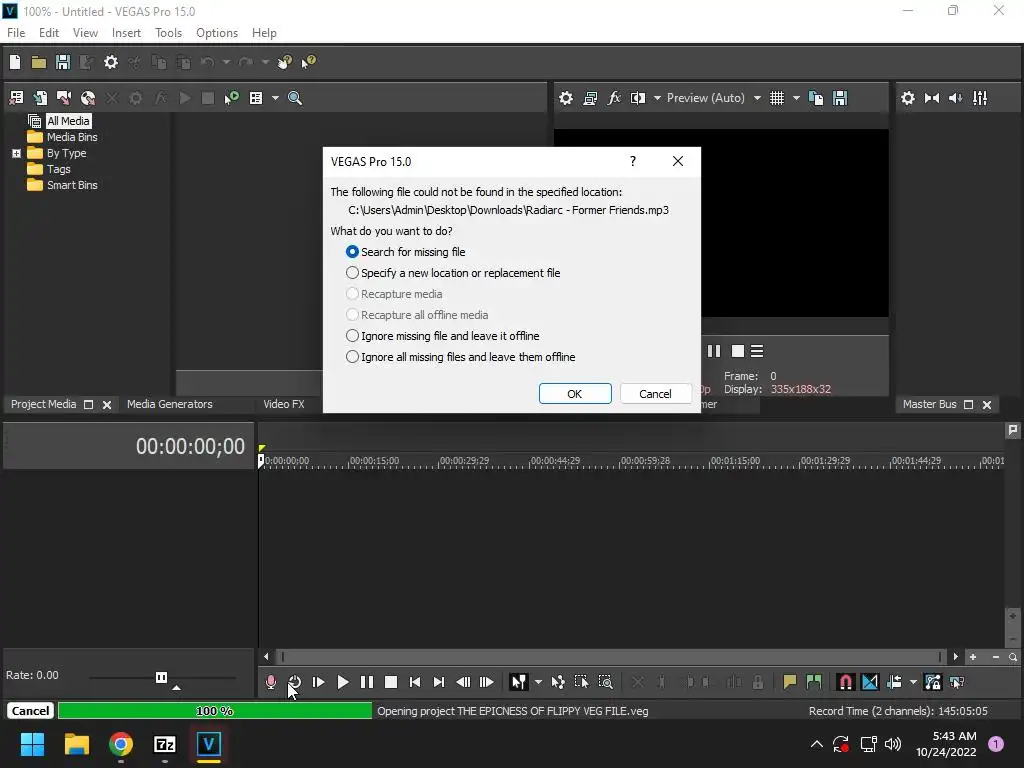The image size is (1024, 768).
Task: Open the Project Media views dropdown arrow
Action: 275,98
